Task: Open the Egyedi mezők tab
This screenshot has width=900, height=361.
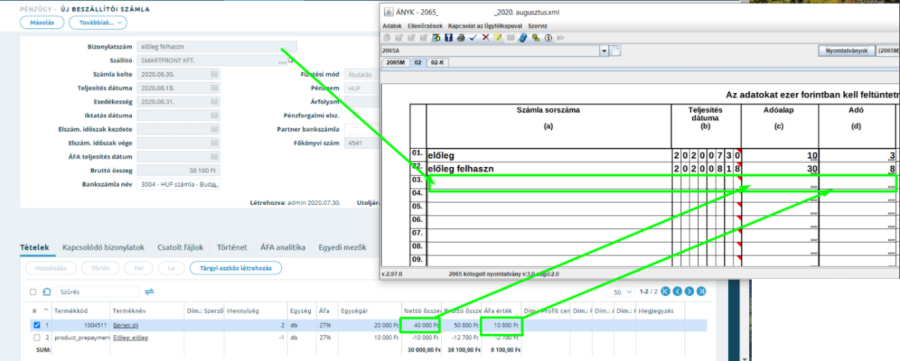Action: pyautogui.click(x=342, y=247)
